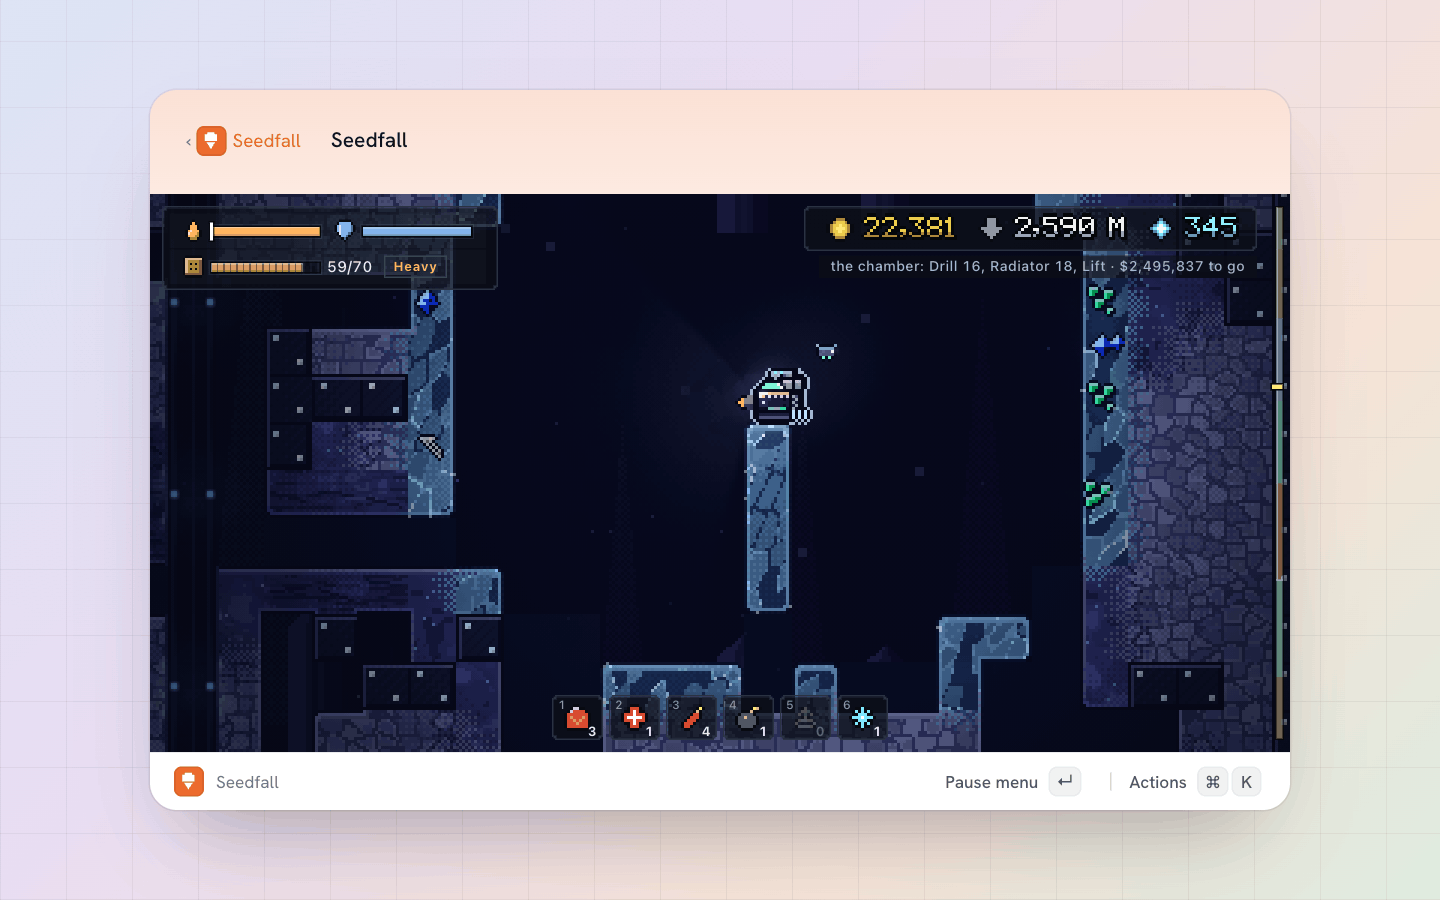Click the depth down-arrow icon
This screenshot has height=900, width=1440.
click(991, 228)
